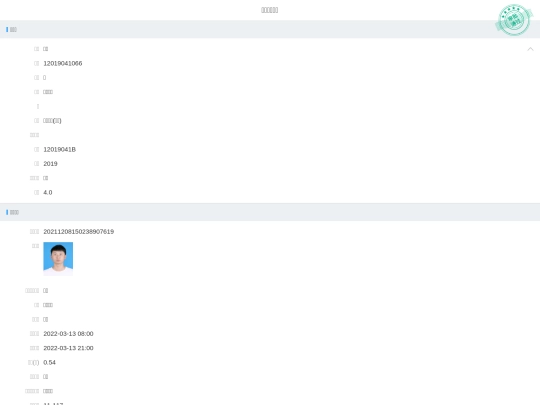Collapse the section using the up chevron
This screenshot has width=540, height=405.
point(530,49)
